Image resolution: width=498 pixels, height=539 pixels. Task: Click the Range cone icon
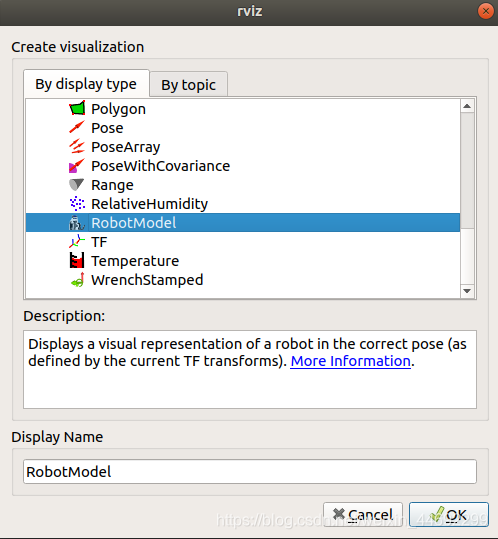[x=76, y=185]
